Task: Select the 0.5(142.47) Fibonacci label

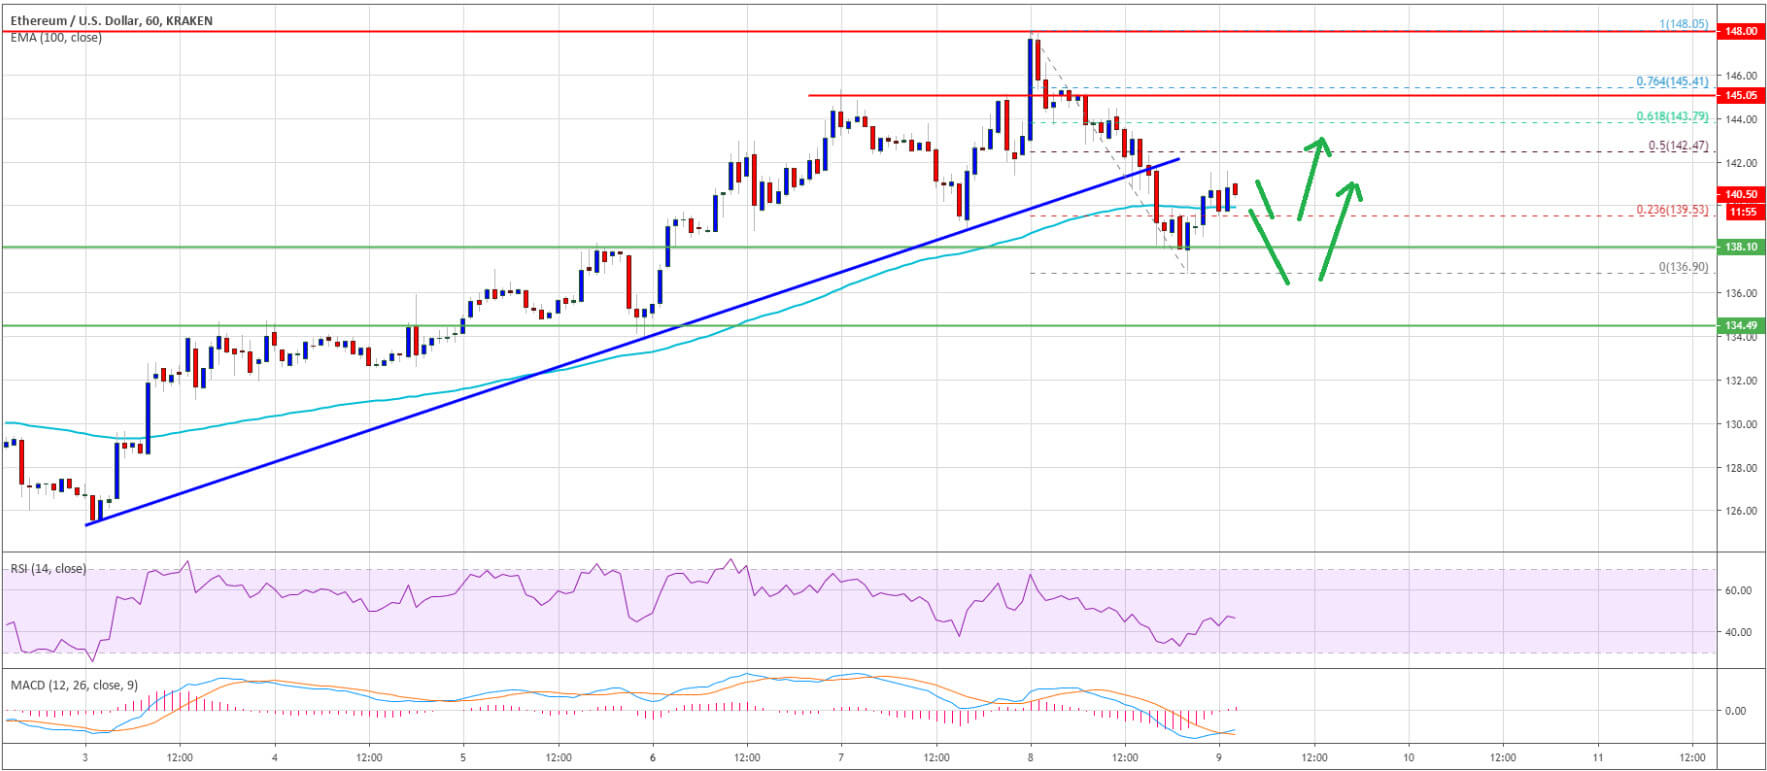Action: tap(1678, 146)
